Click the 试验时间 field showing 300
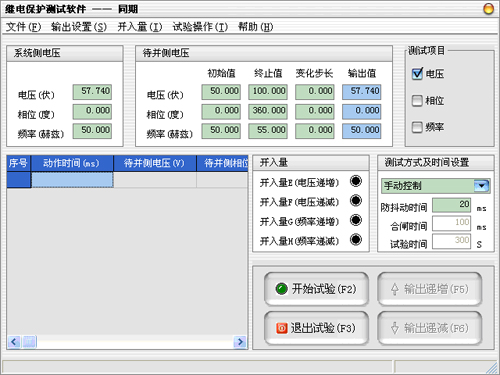The image size is (500, 375). [x=452, y=241]
